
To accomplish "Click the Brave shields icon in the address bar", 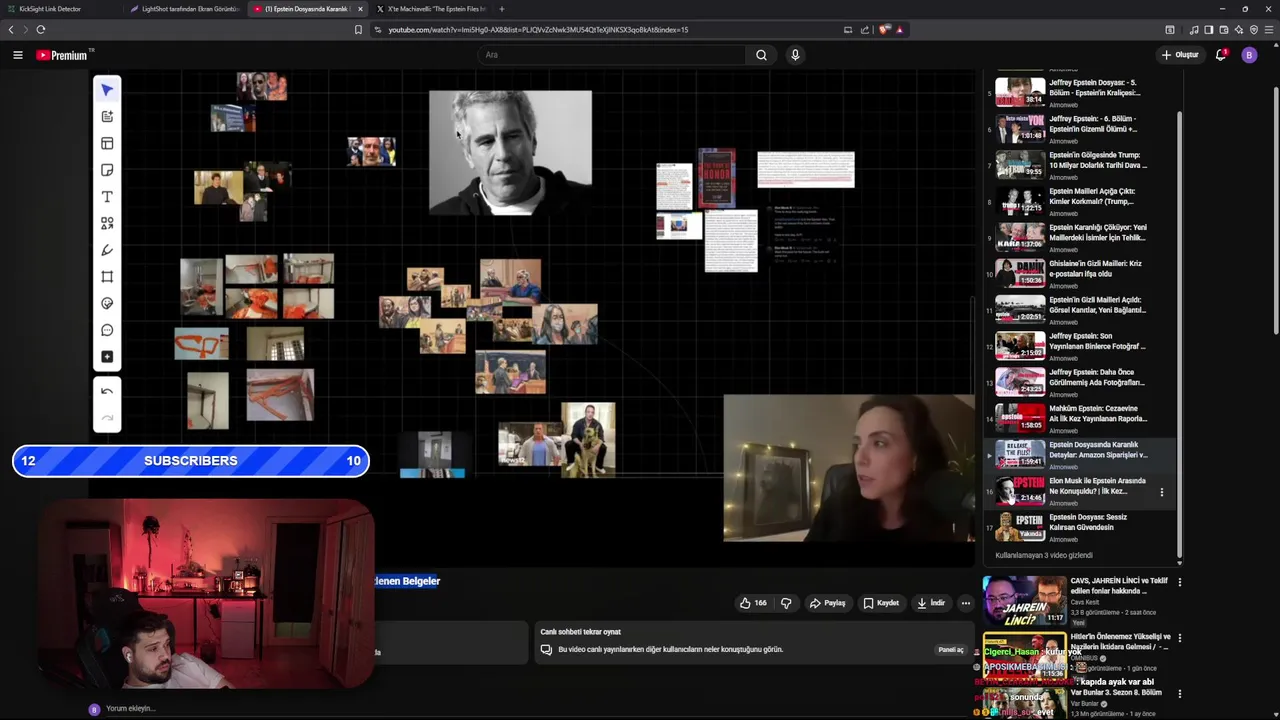I will point(884,29).
